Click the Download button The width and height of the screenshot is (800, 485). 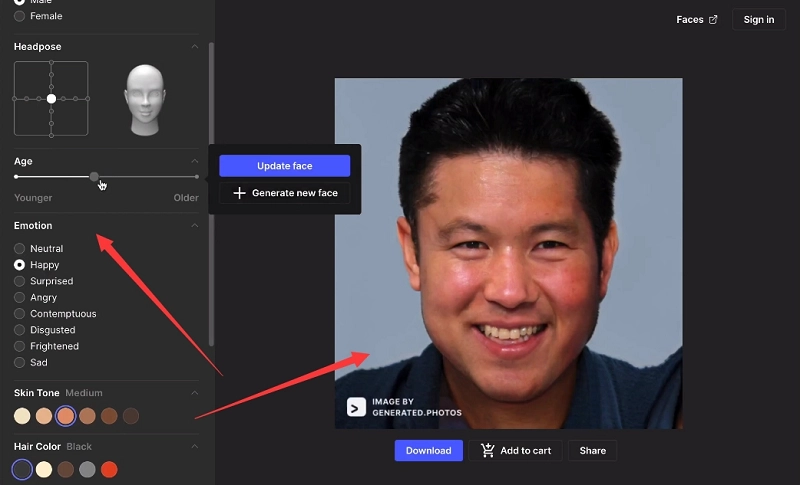428,450
